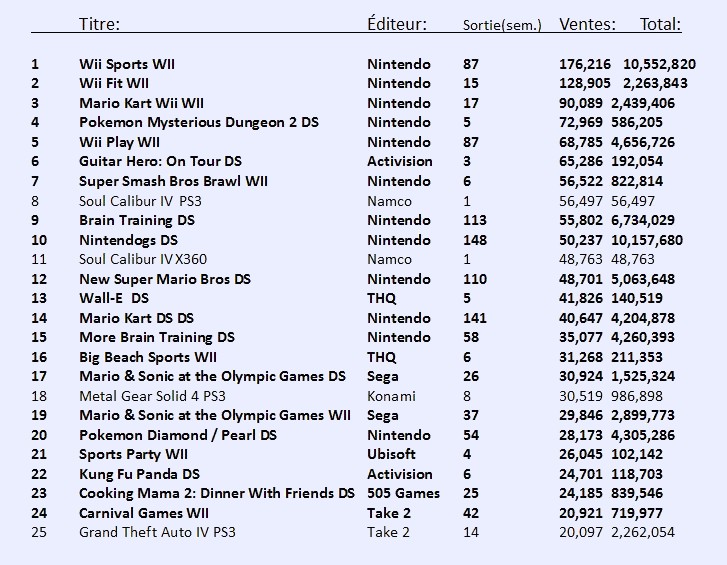Screen dimensions: 727x565
Task: Click Ubisoft publisher for Sports Party
Action: [x=391, y=454]
